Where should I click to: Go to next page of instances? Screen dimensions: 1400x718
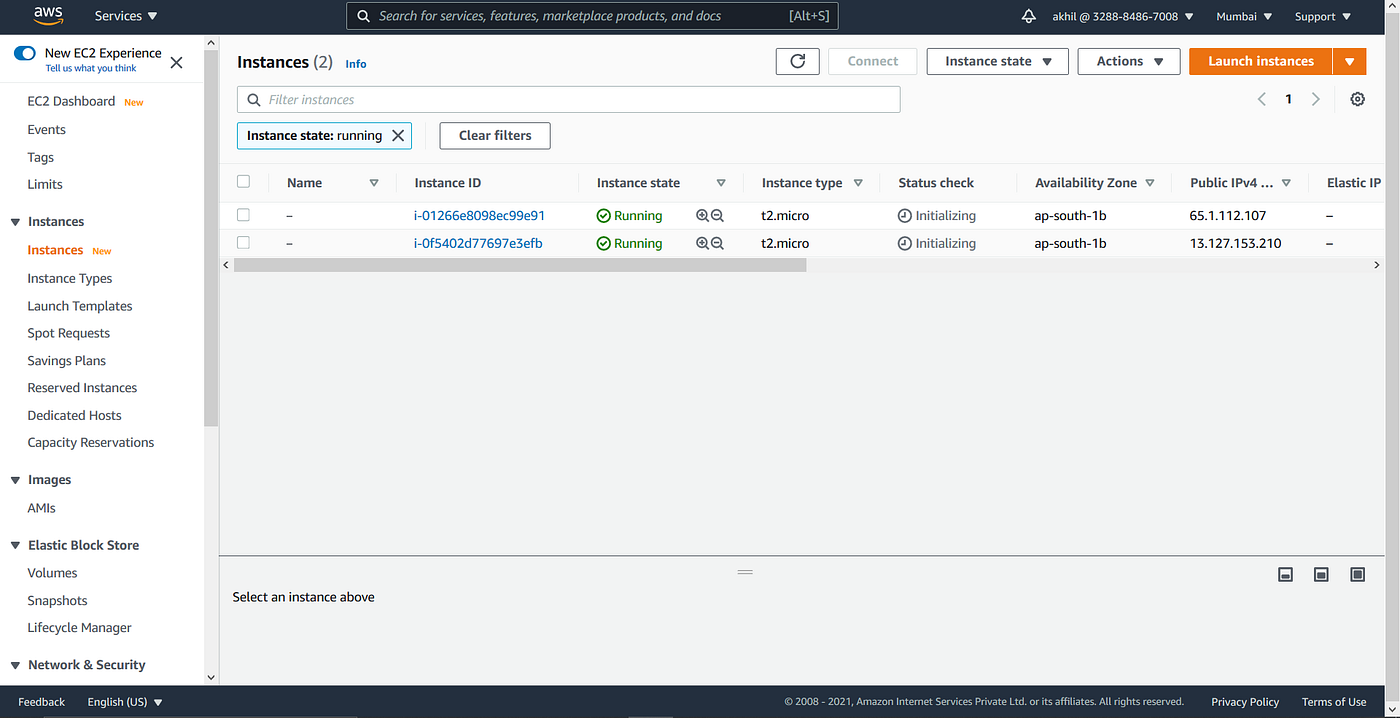[x=1316, y=99]
